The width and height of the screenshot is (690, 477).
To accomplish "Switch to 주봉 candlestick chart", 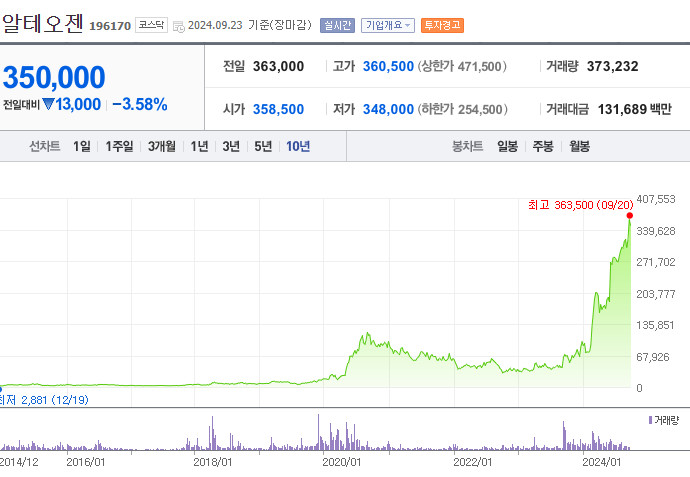I will (x=543, y=146).
